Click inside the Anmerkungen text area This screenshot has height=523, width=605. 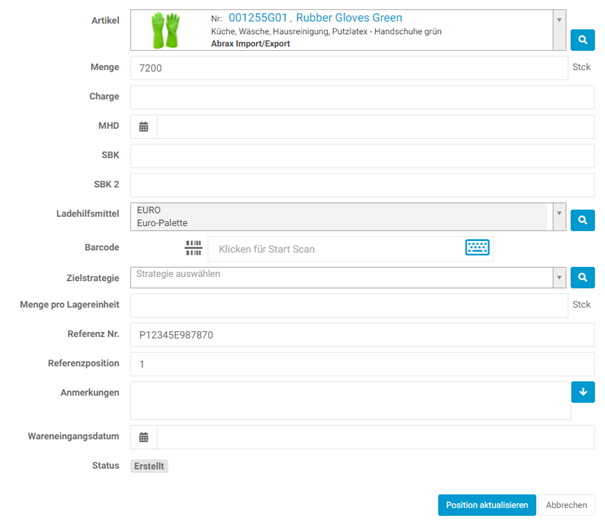[348, 400]
